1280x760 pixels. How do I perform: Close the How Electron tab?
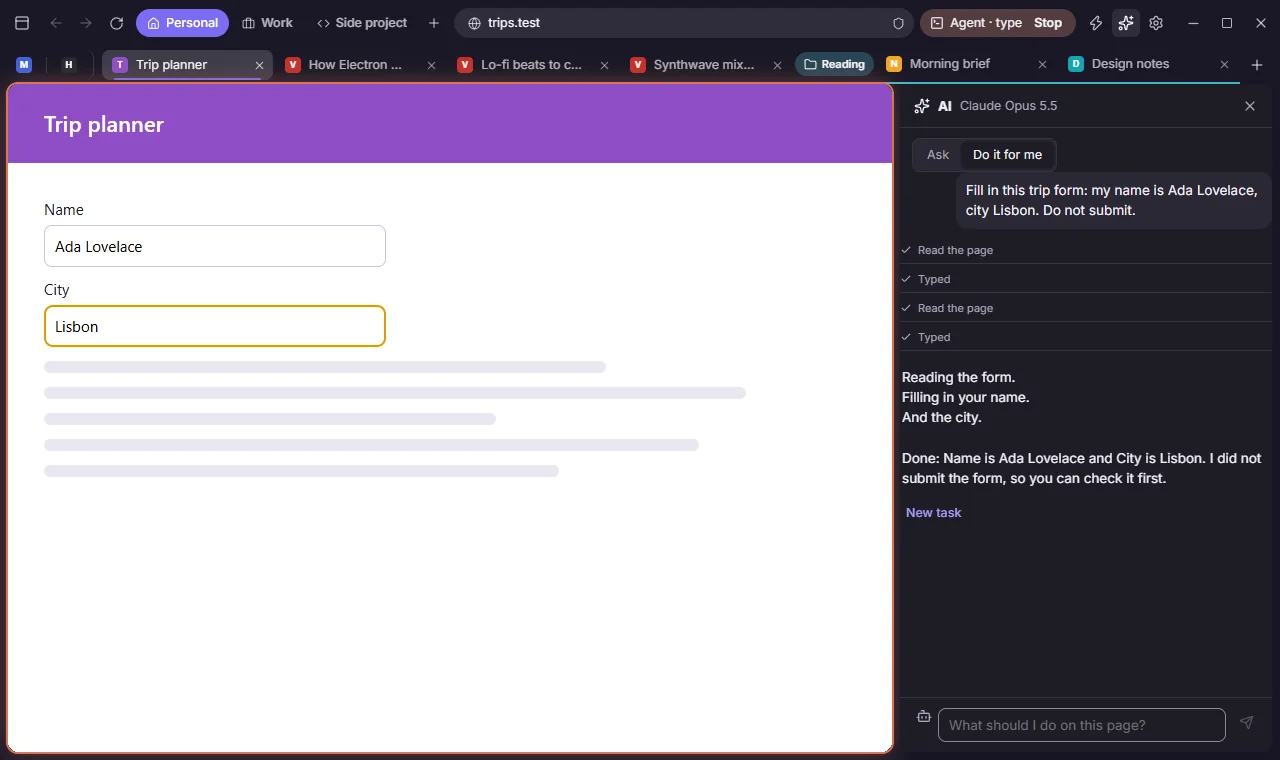pyautogui.click(x=432, y=65)
